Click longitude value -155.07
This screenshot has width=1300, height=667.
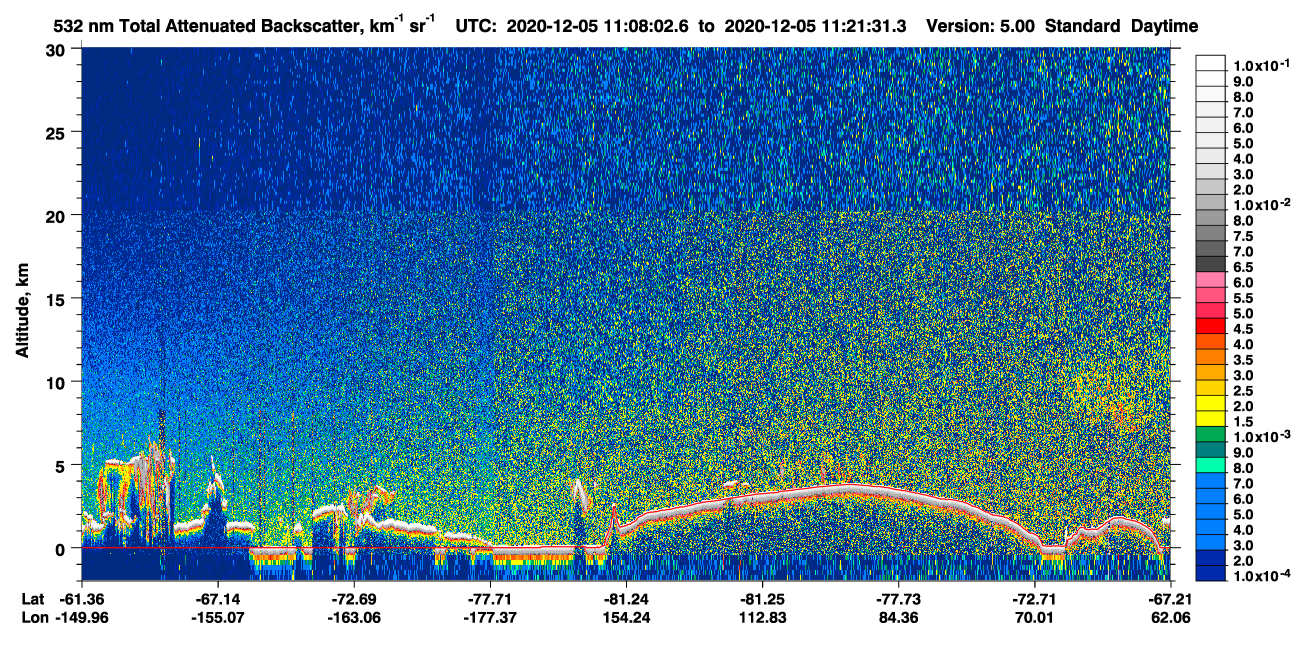[217, 617]
